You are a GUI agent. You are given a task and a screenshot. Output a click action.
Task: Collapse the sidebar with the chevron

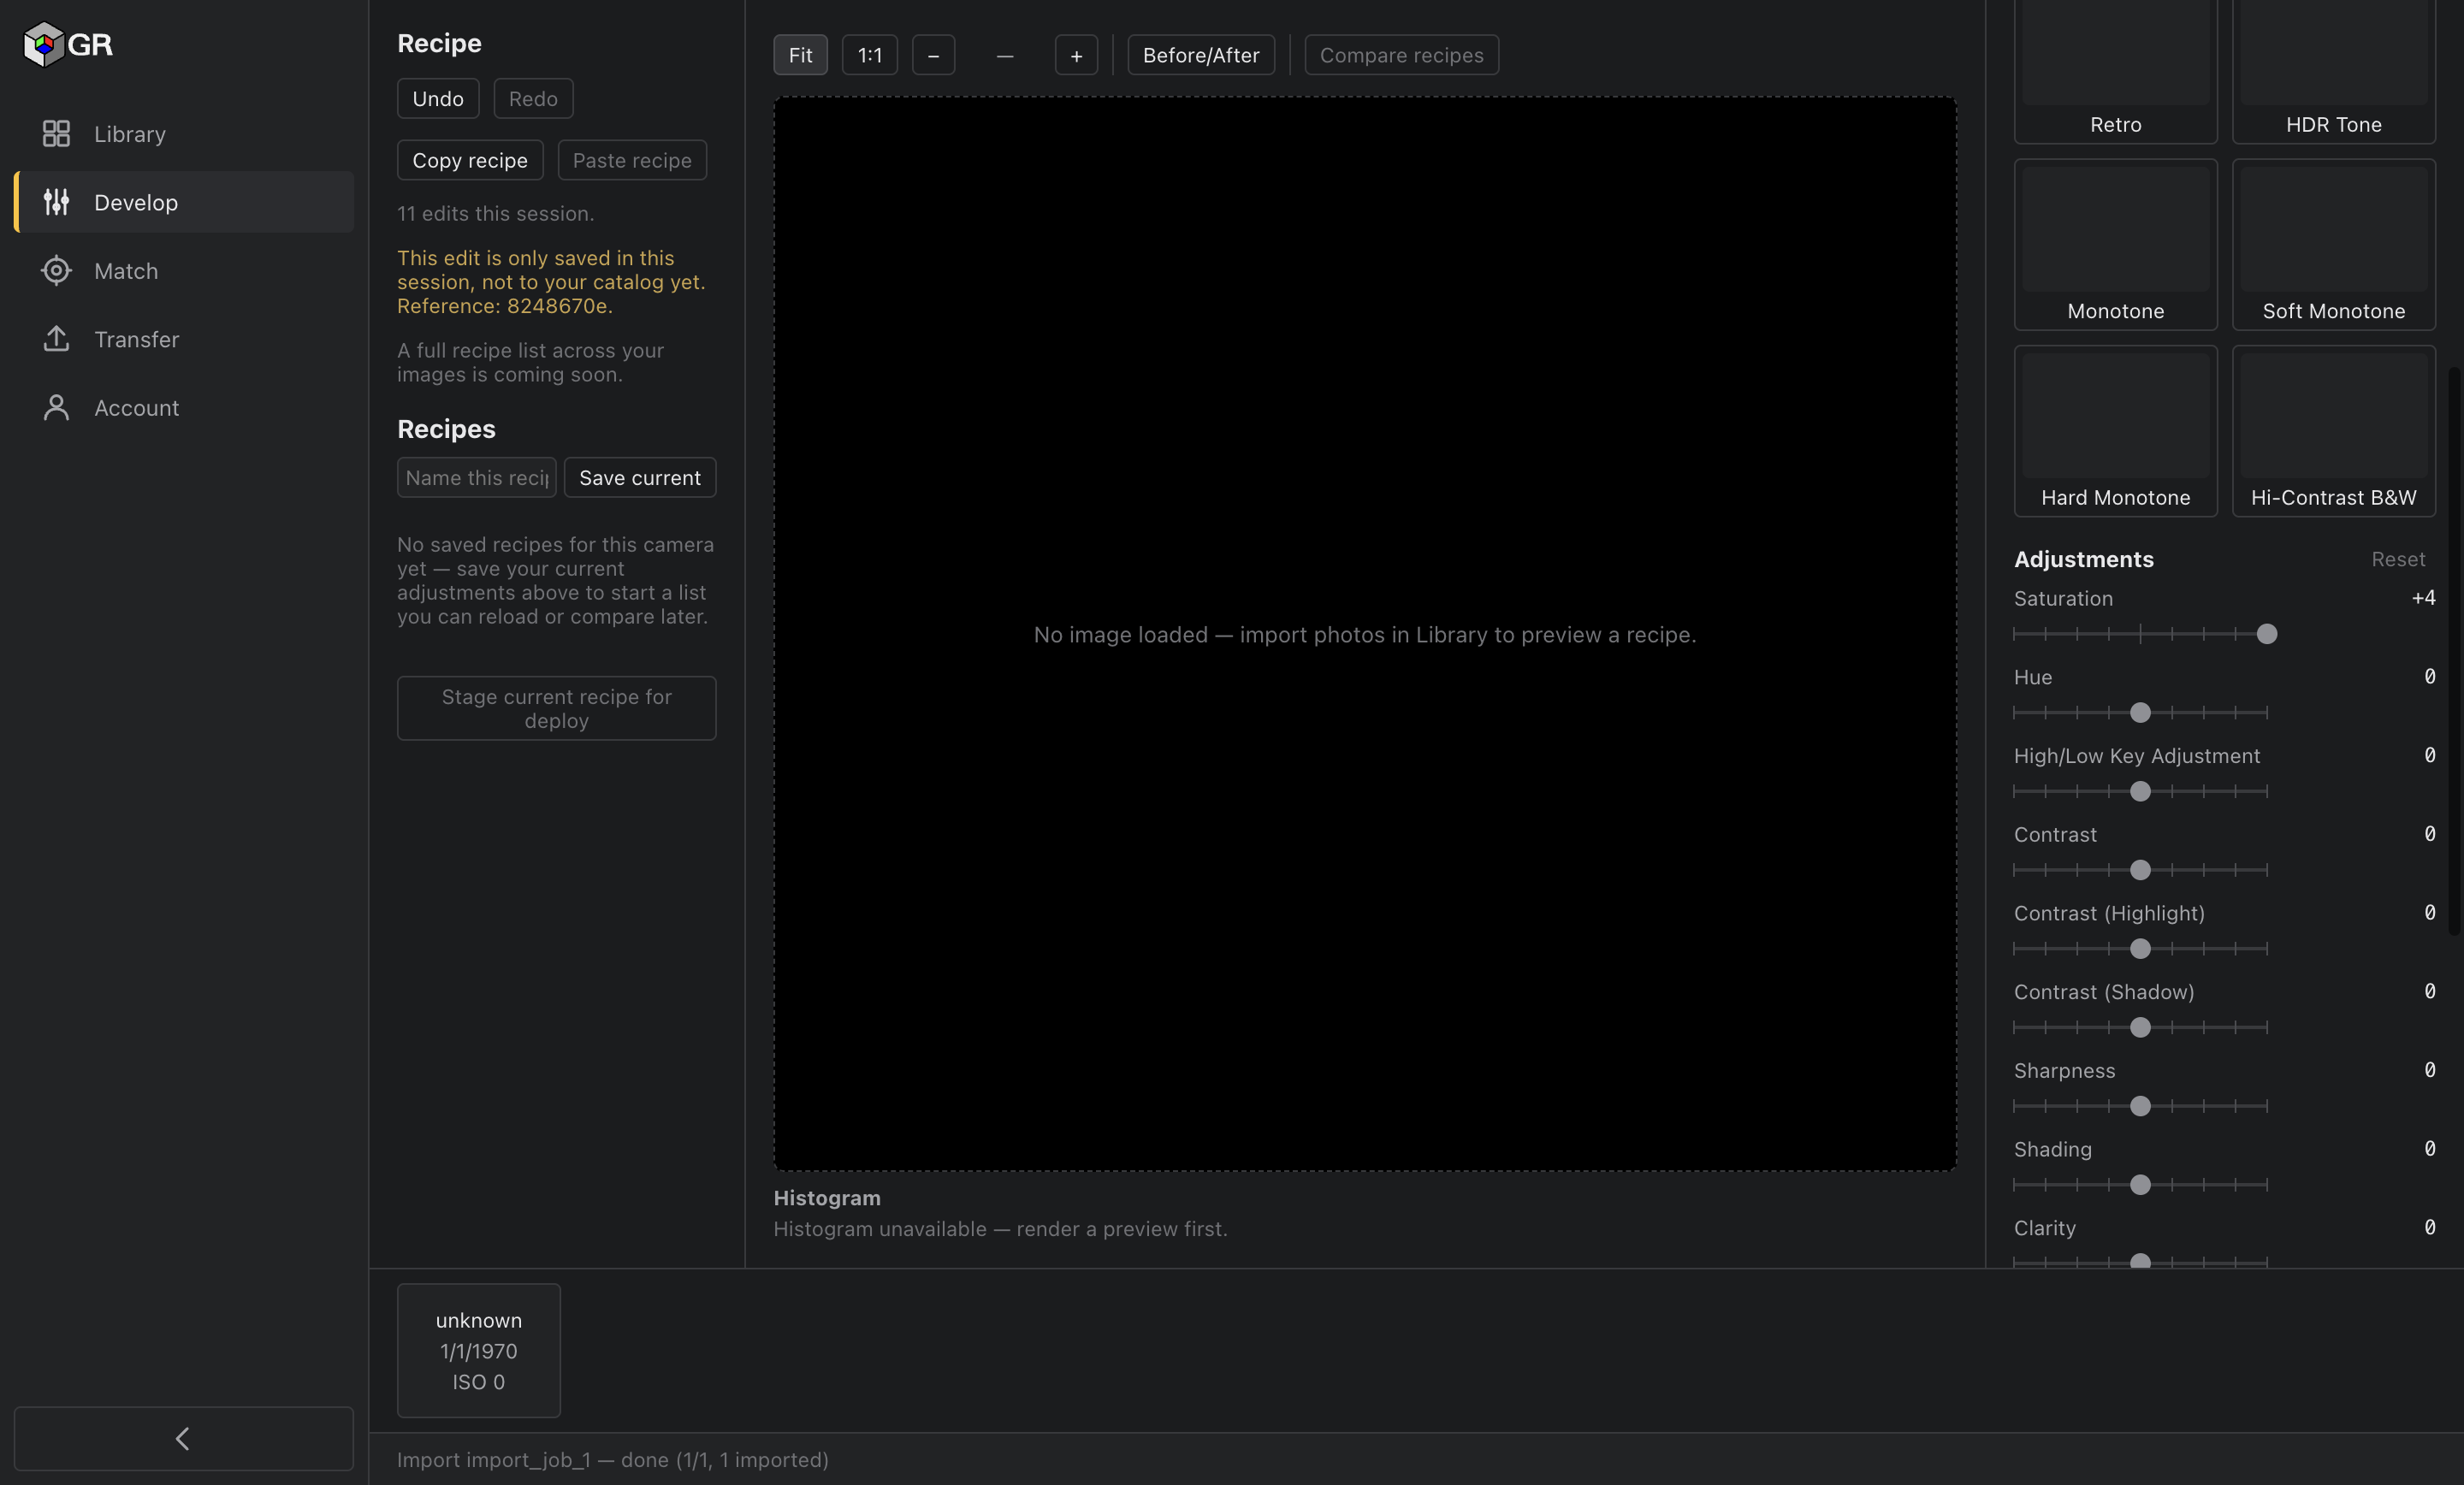pyautogui.click(x=183, y=1438)
